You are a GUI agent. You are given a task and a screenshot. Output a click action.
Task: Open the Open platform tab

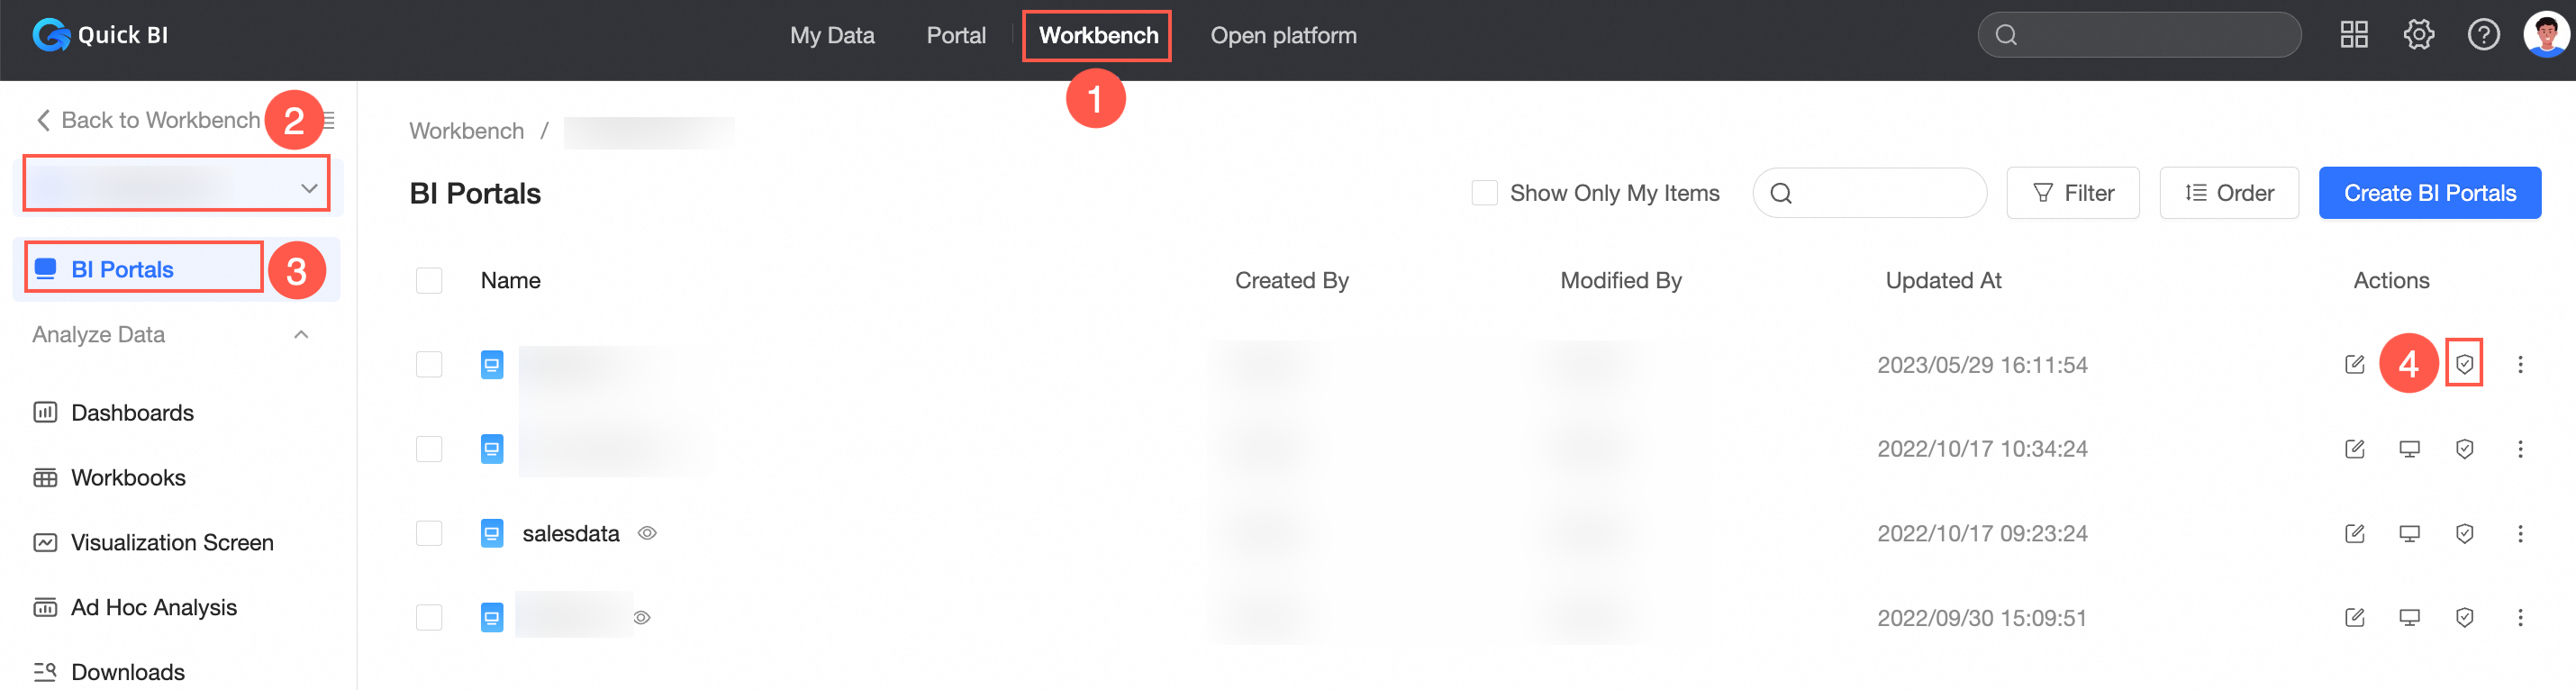(1283, 36)
